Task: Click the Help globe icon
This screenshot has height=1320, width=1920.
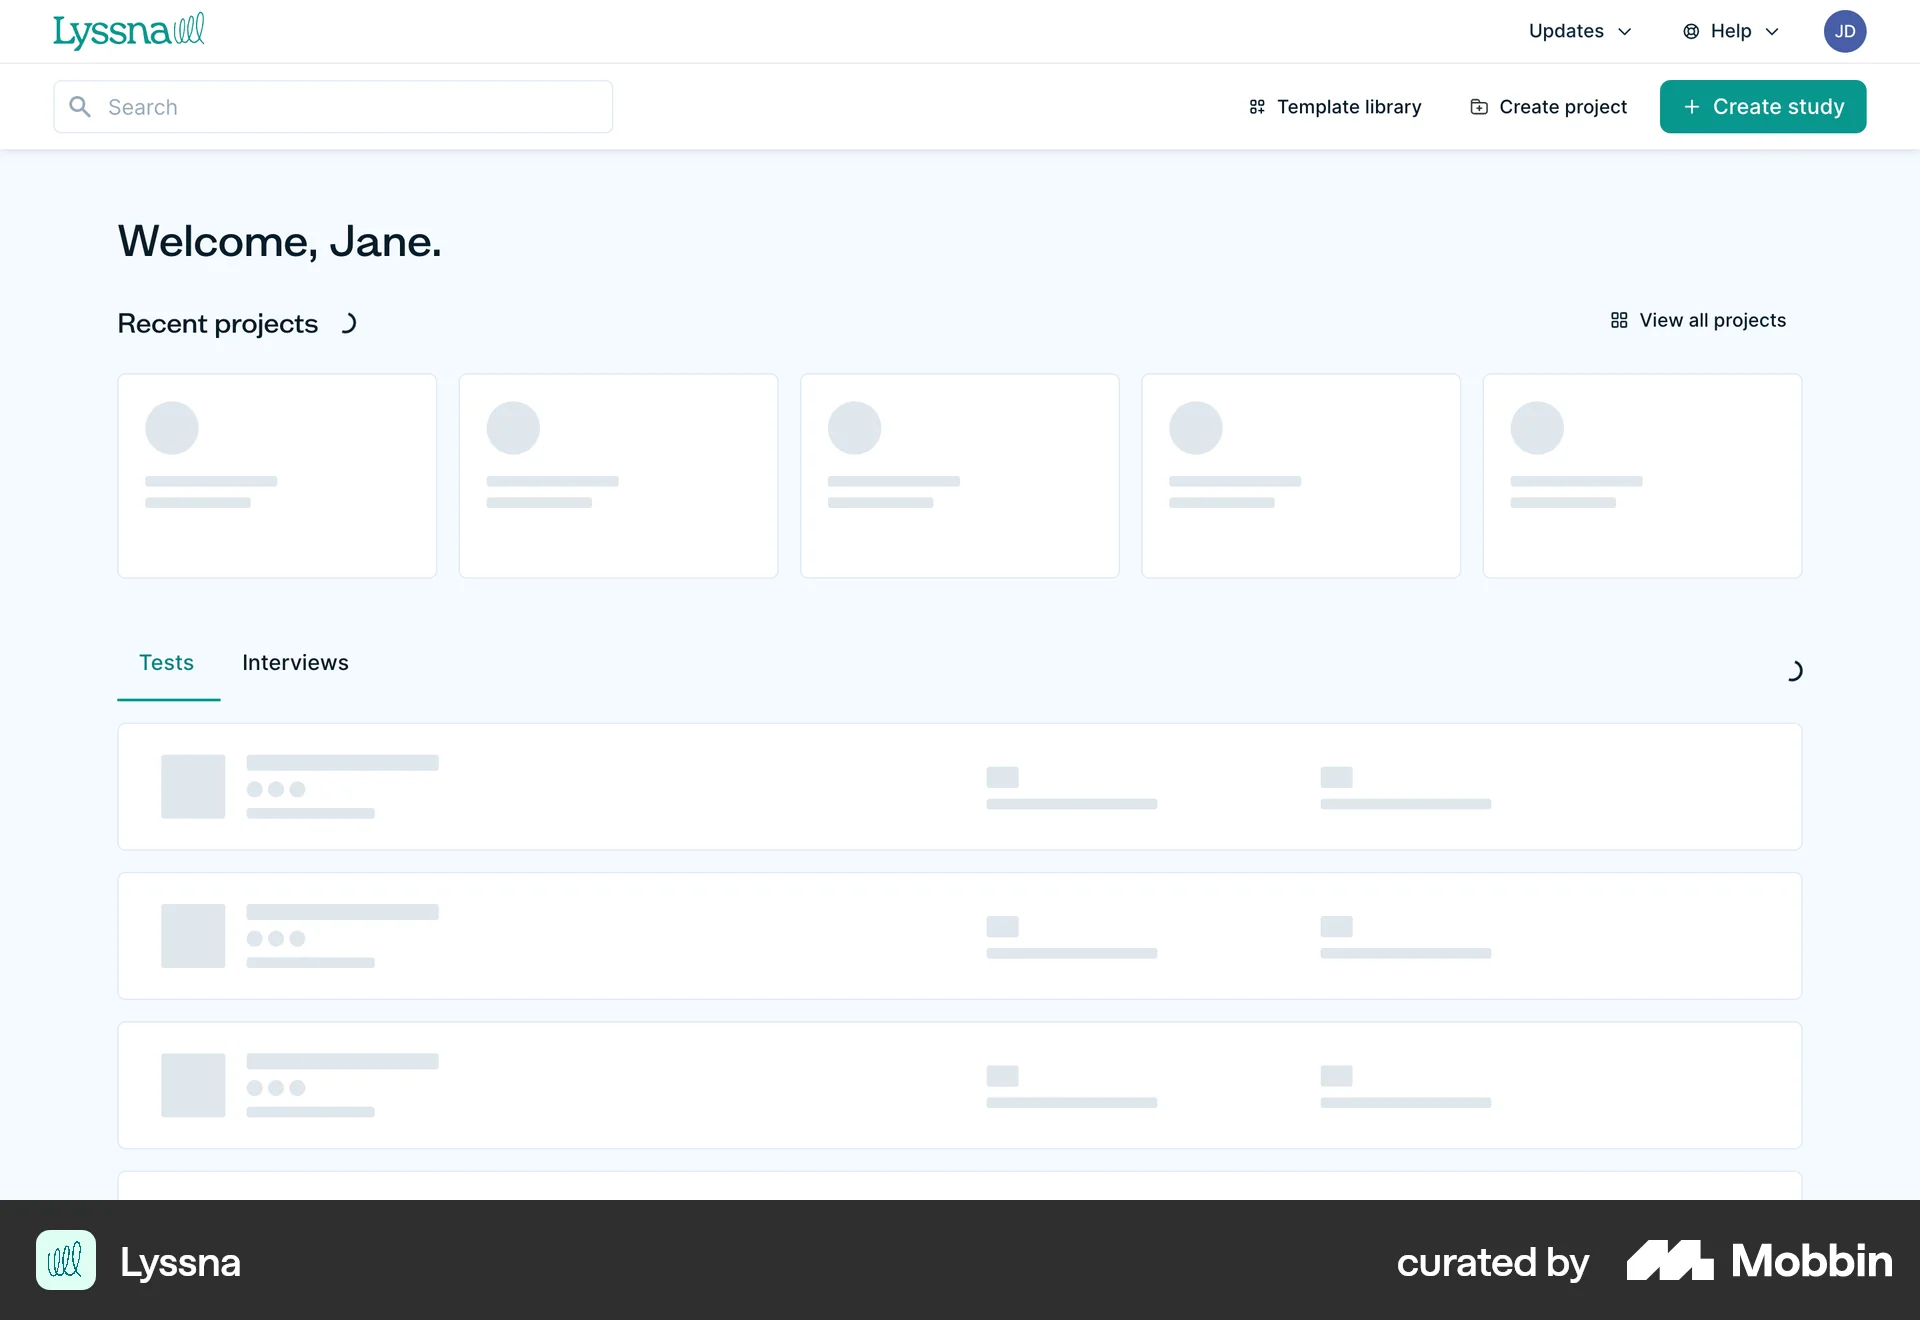Action: [1690, 31]
